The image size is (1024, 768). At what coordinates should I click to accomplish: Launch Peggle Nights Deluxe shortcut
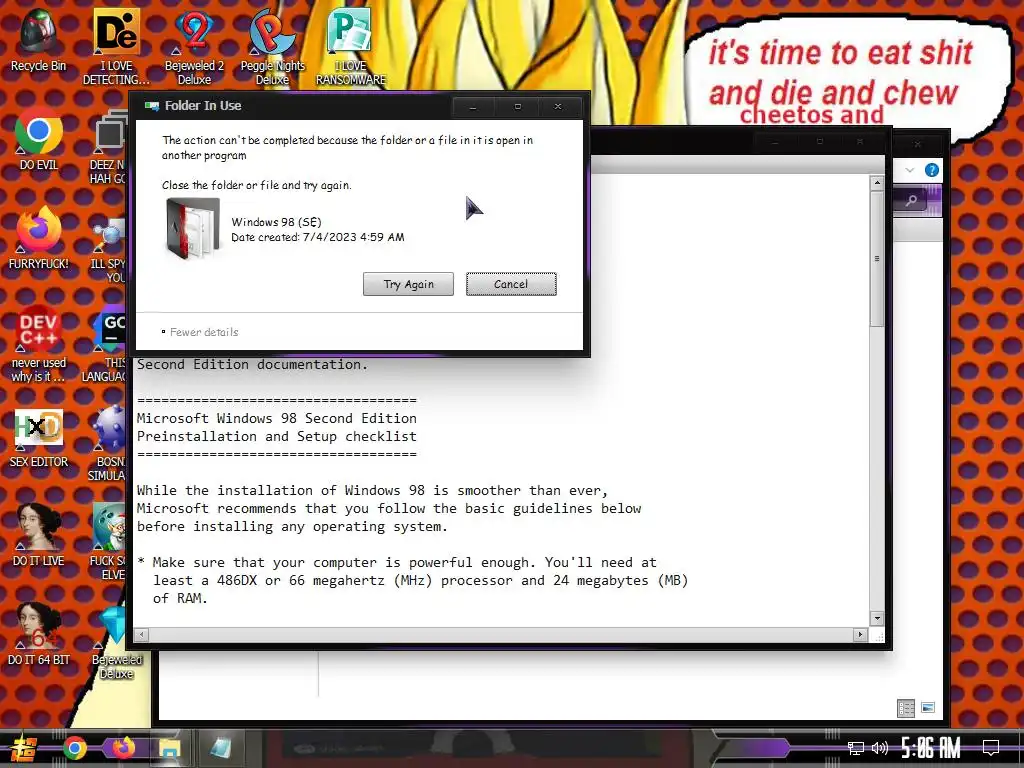[272, 46]
